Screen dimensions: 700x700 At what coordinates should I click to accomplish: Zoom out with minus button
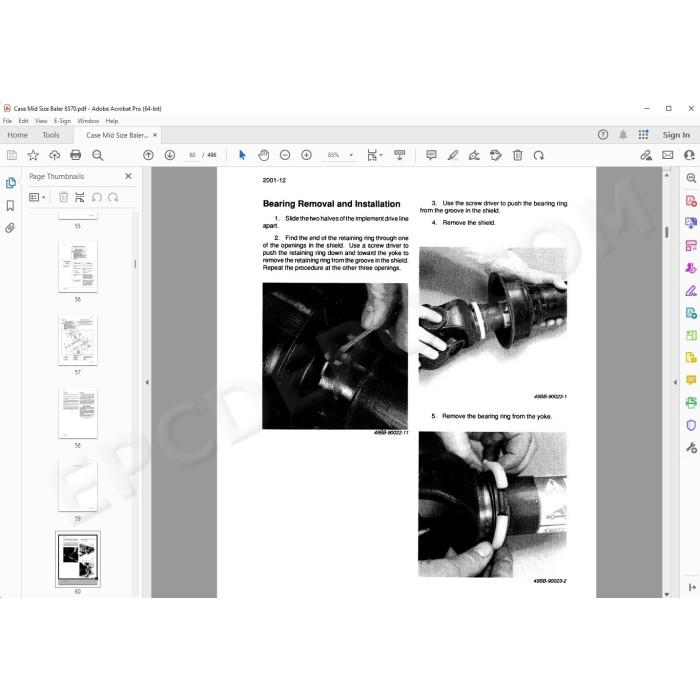tap(285, 155)
